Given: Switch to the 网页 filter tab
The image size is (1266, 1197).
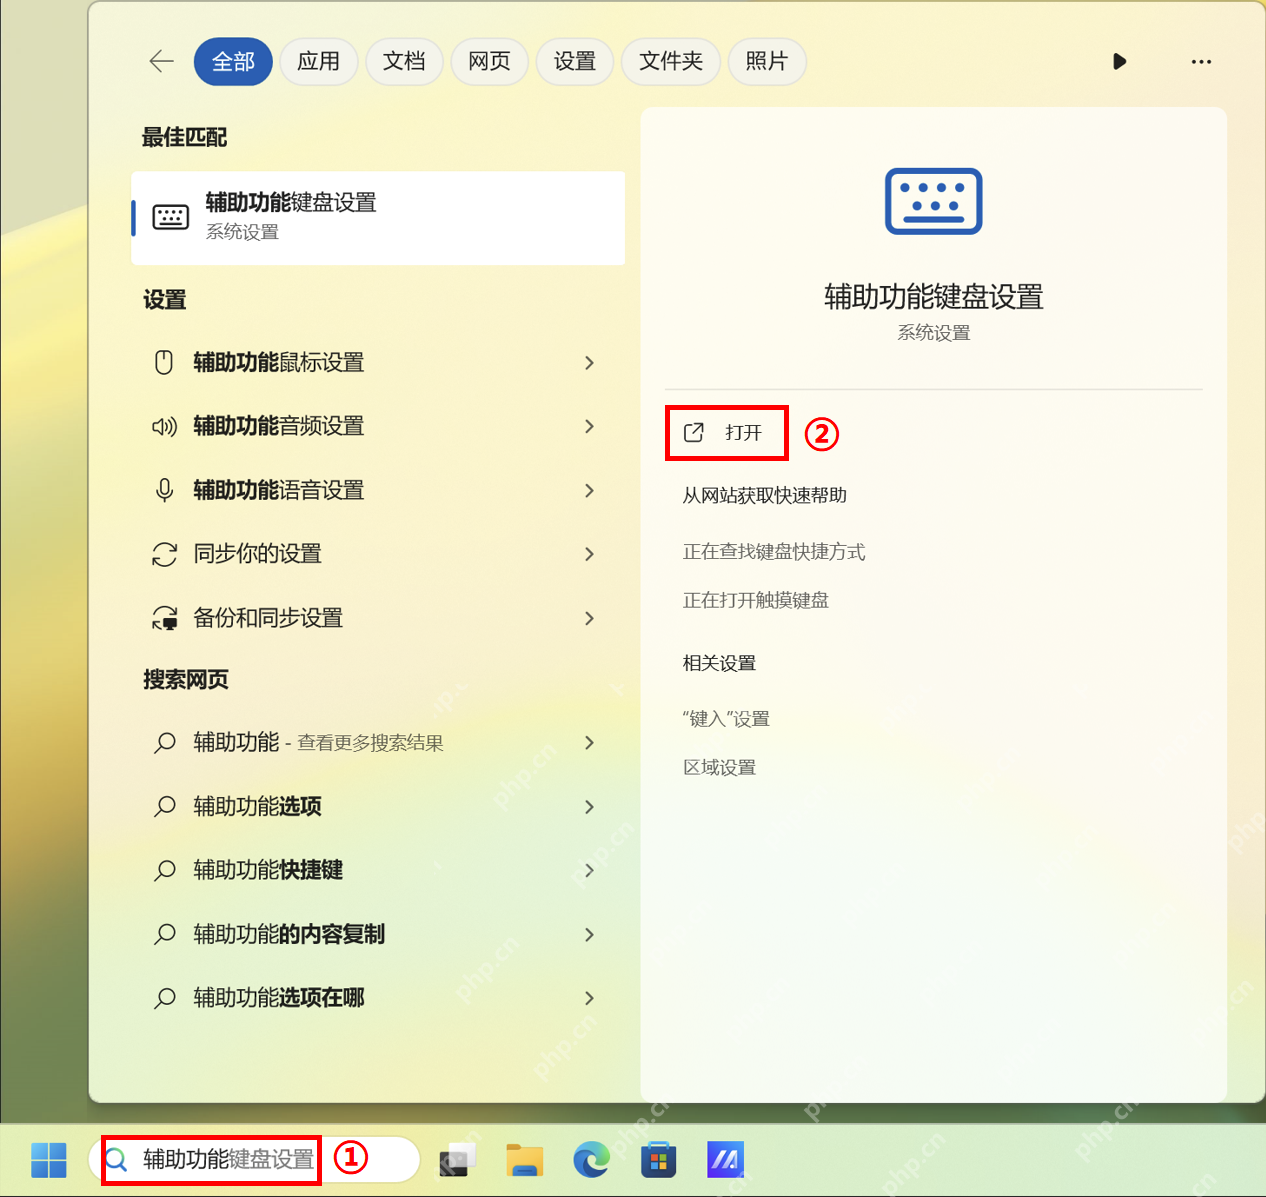Looking at the screenshot, I should (490, 61).
